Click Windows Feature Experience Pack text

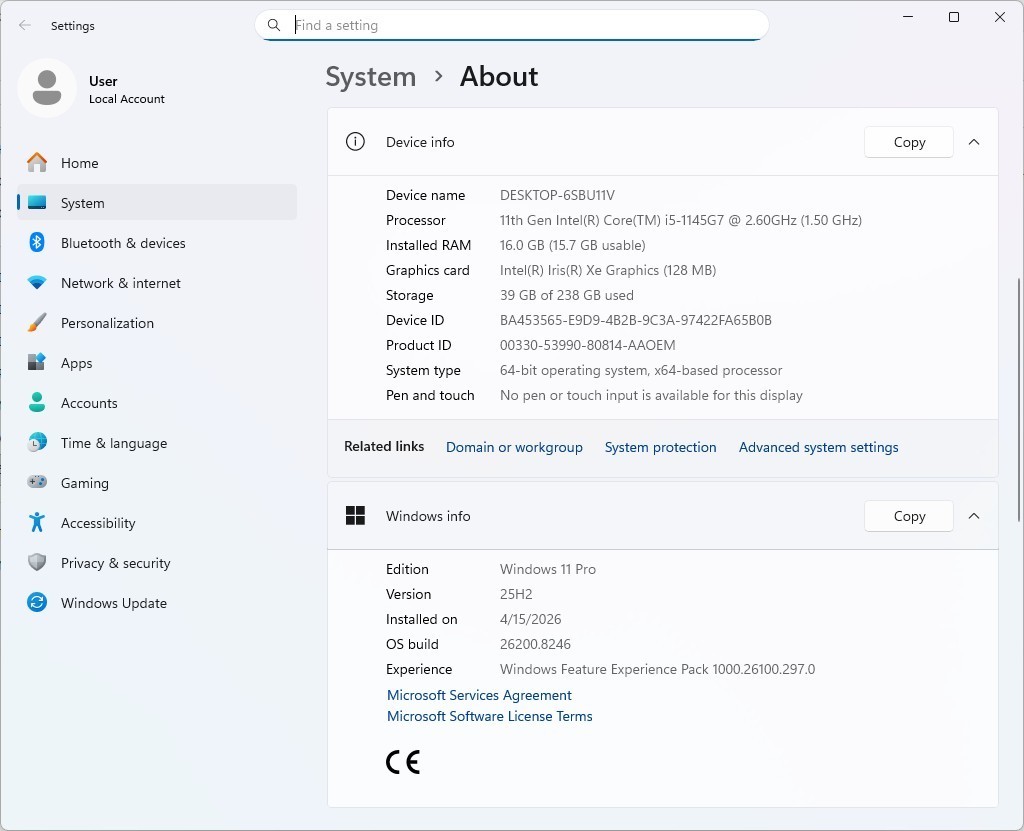point(657,669)
